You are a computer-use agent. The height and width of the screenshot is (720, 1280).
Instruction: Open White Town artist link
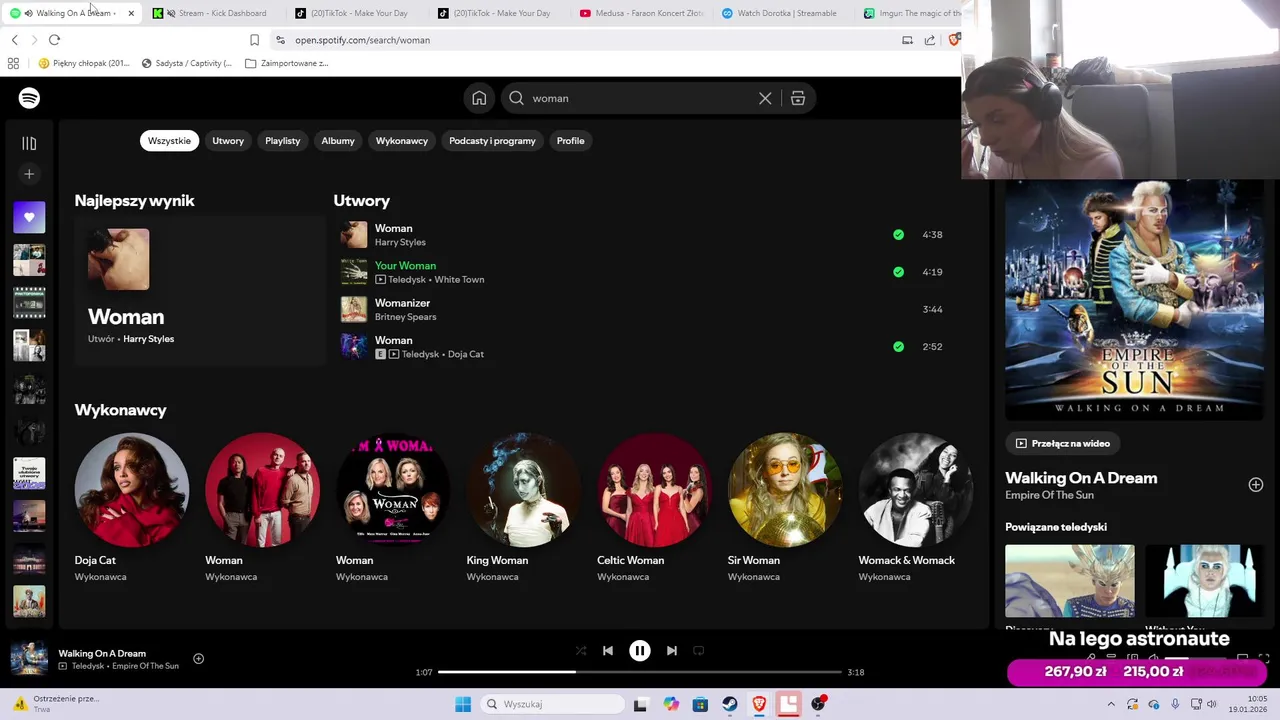coord(459,280)
